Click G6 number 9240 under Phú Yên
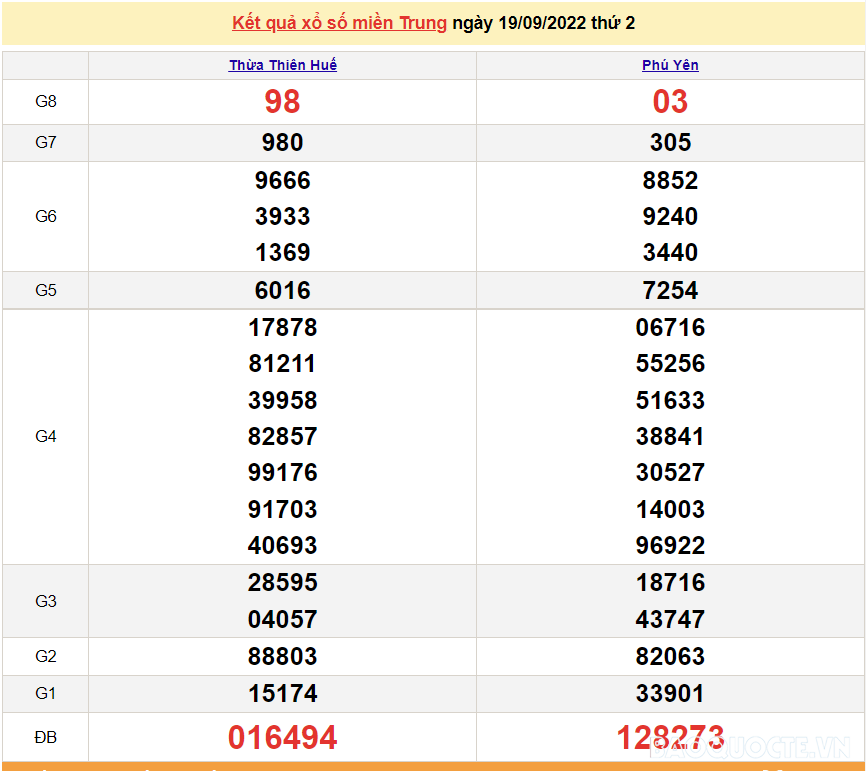866x771 pixels. 670,216
